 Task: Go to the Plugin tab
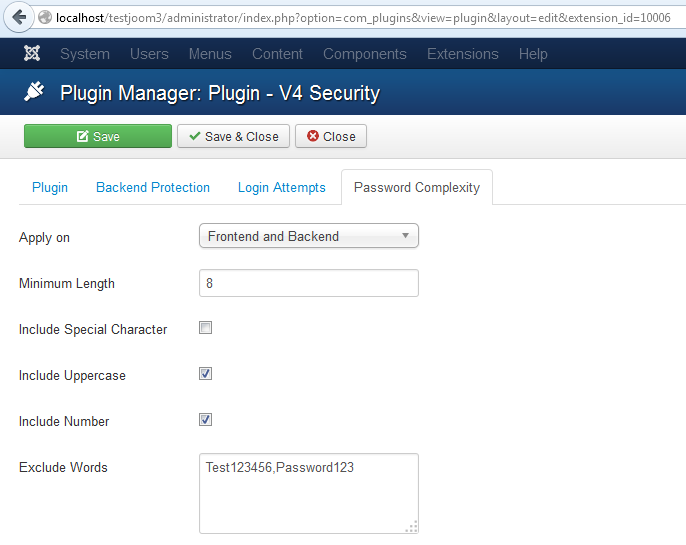coord(50,187)
